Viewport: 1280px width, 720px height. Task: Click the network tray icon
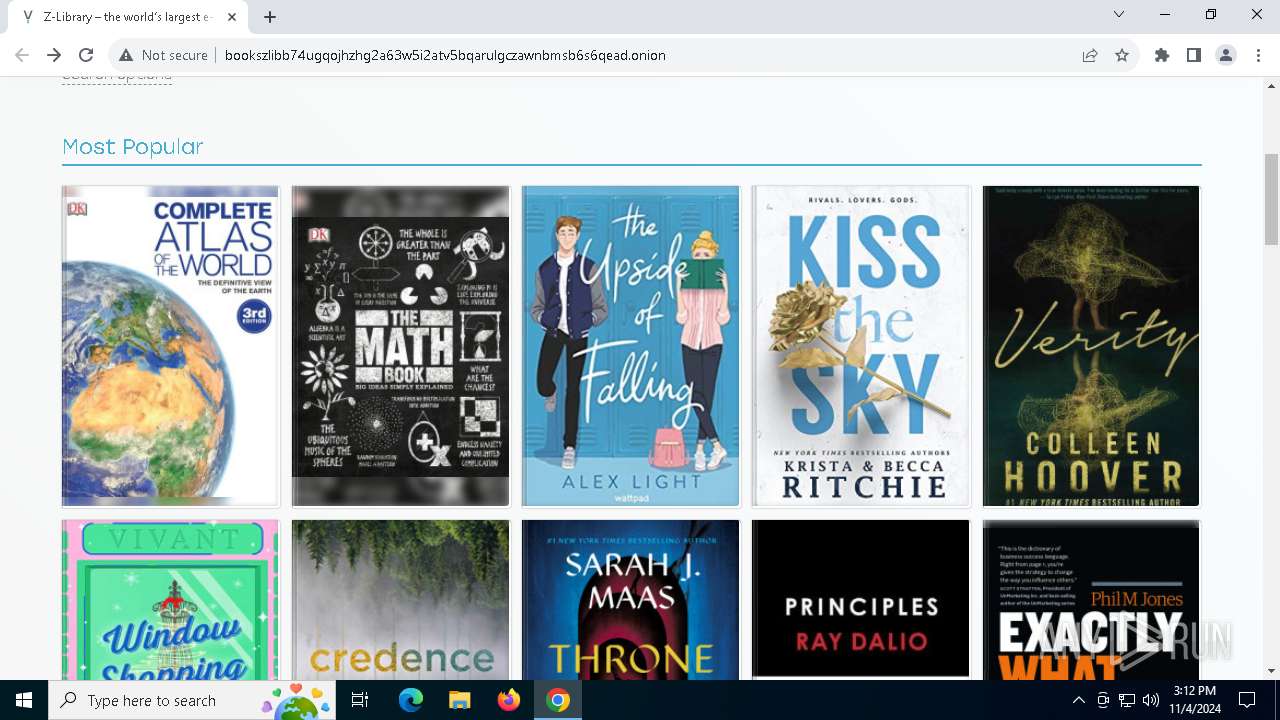click(1127, 700)
